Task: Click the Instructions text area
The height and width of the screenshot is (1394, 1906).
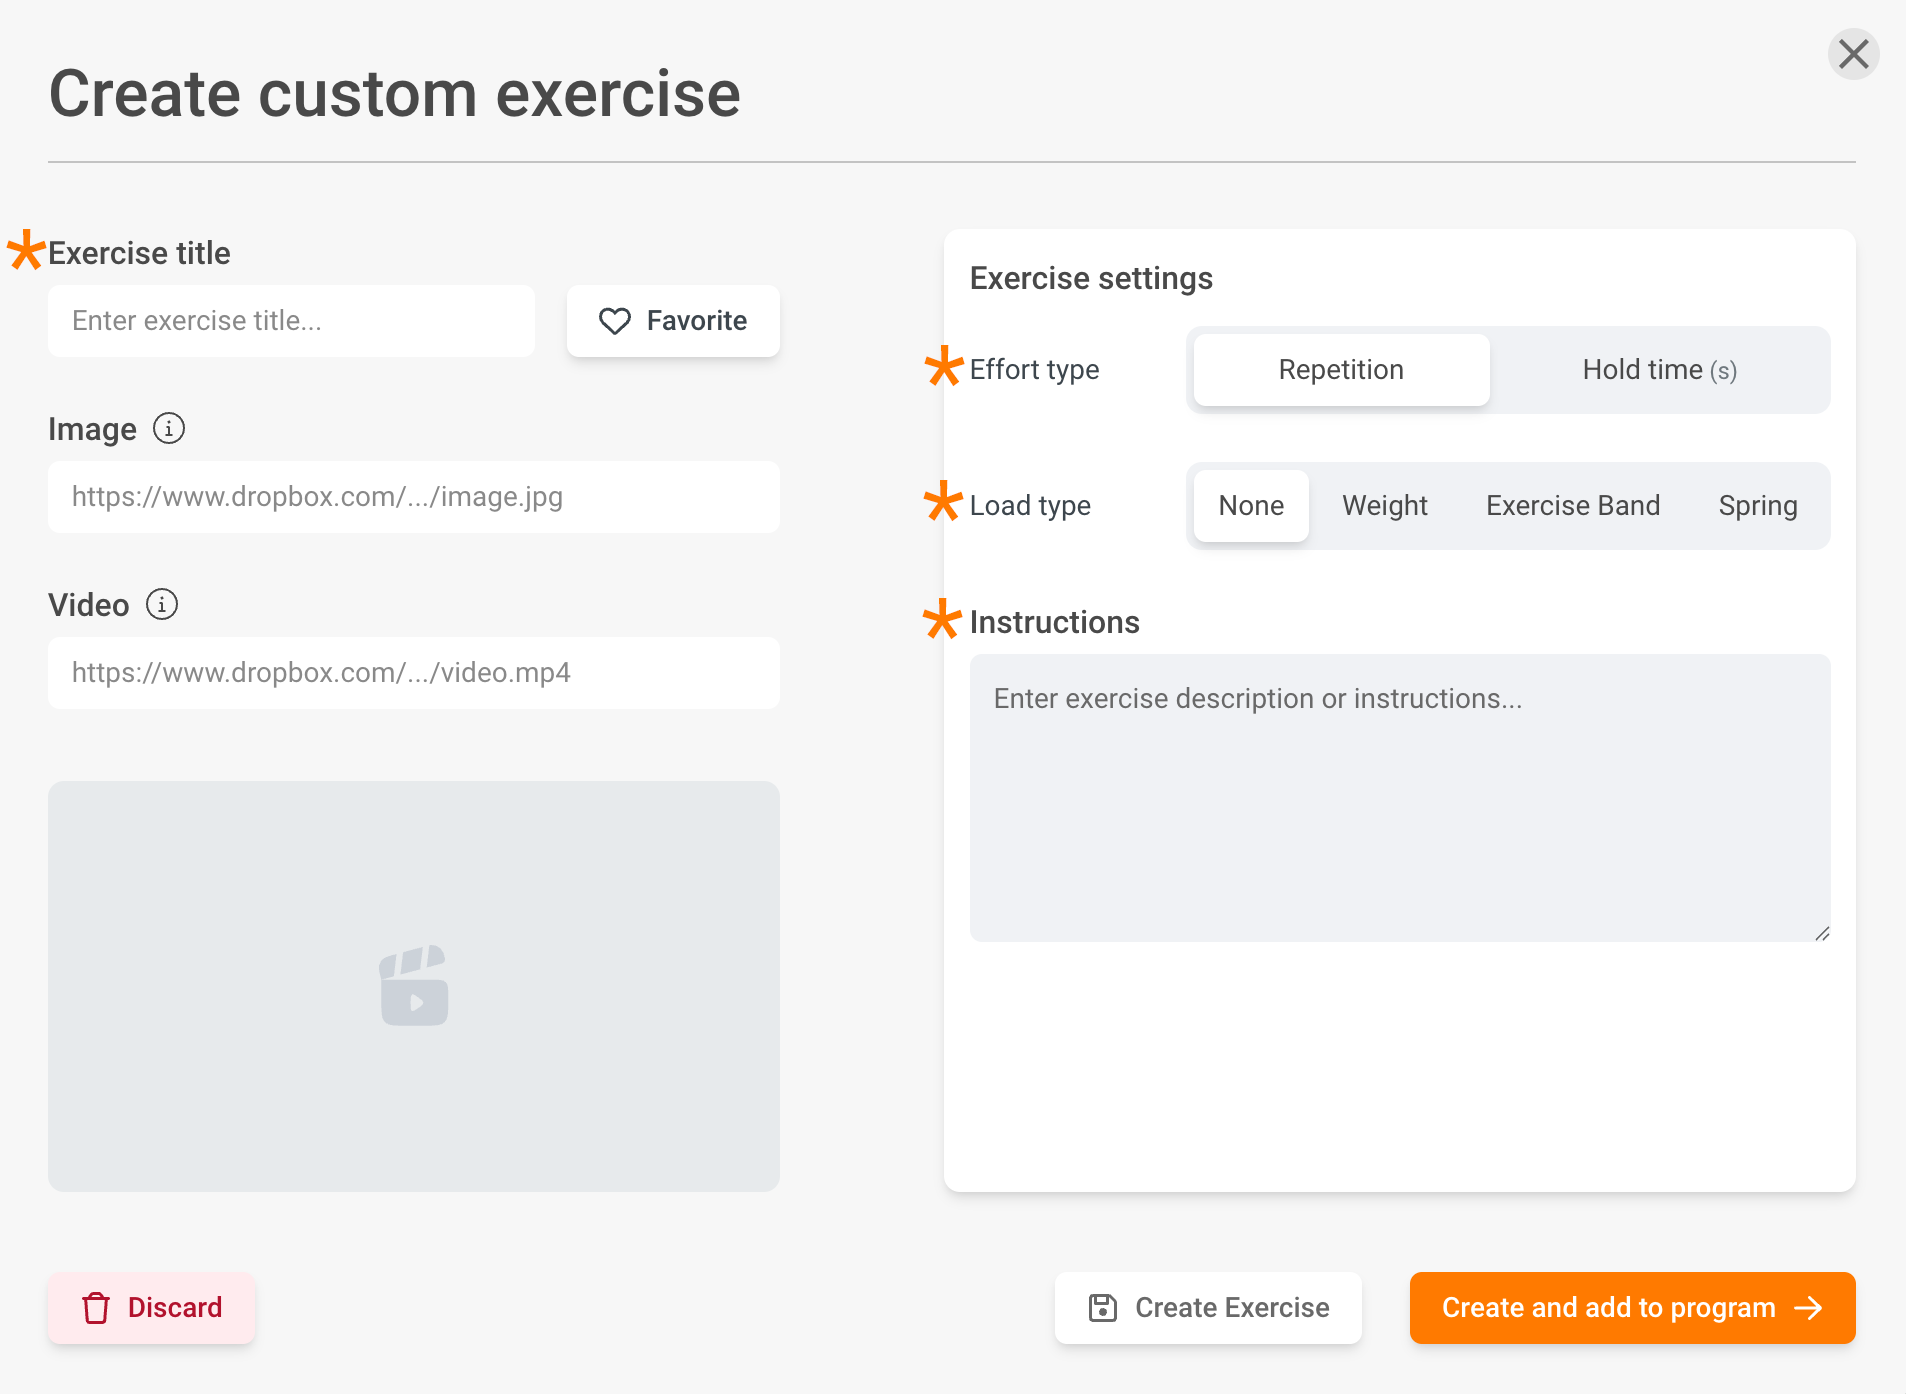Action: coord(1400,798)
